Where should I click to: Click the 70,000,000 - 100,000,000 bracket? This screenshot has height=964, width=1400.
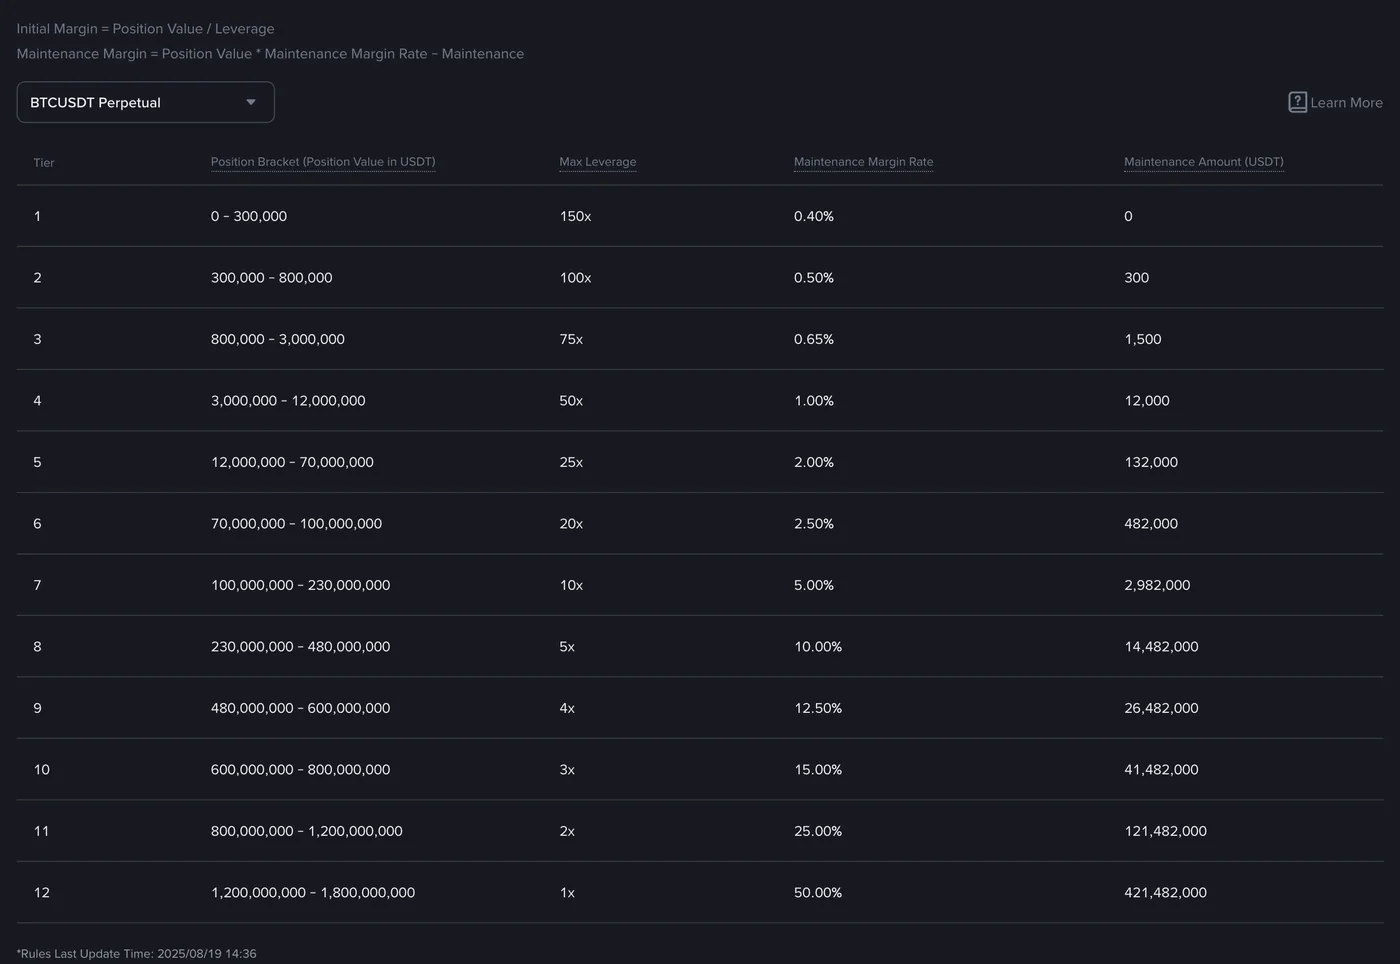(296, 524)
